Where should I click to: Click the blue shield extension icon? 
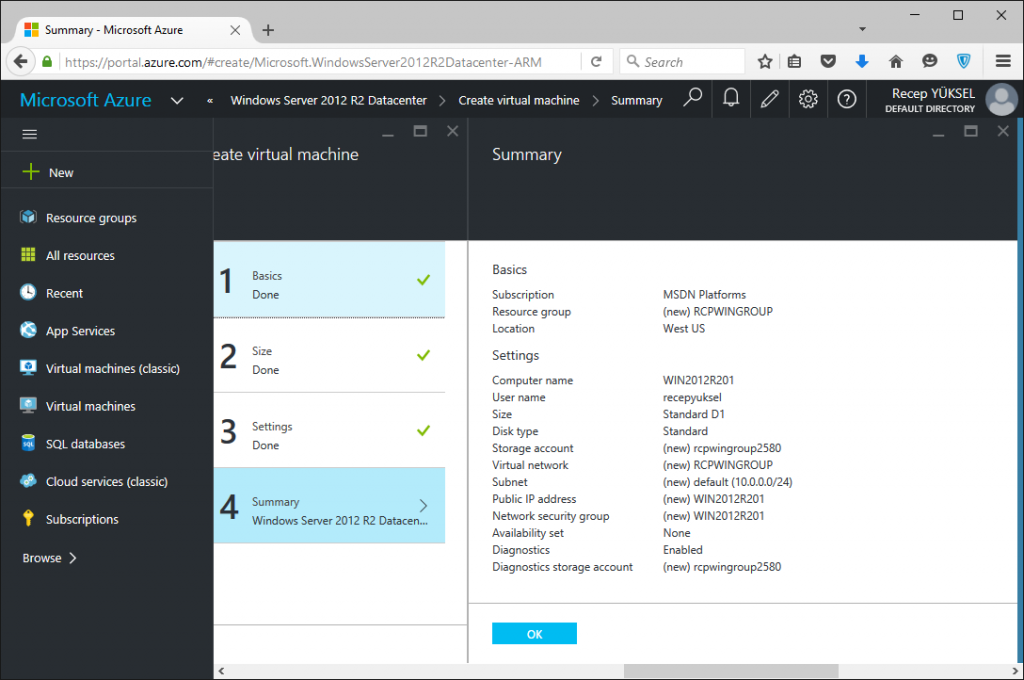963,61
